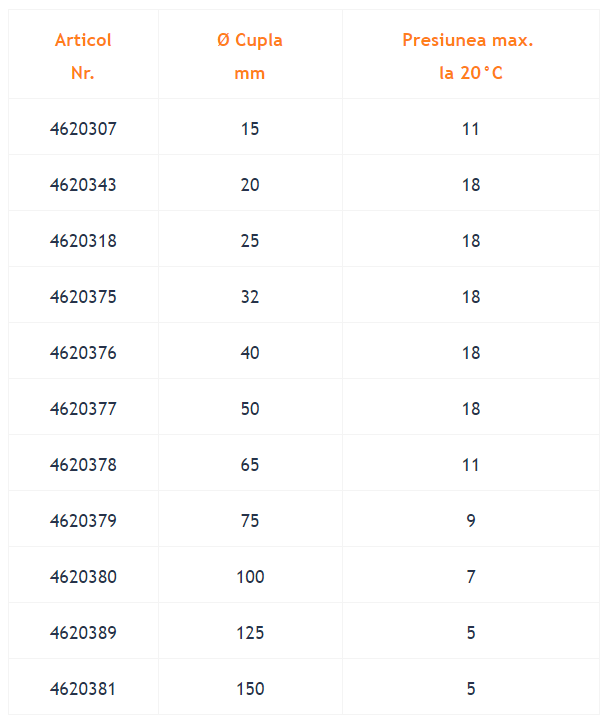Select article number 4620380
The image size is (613, 723).
83,577
